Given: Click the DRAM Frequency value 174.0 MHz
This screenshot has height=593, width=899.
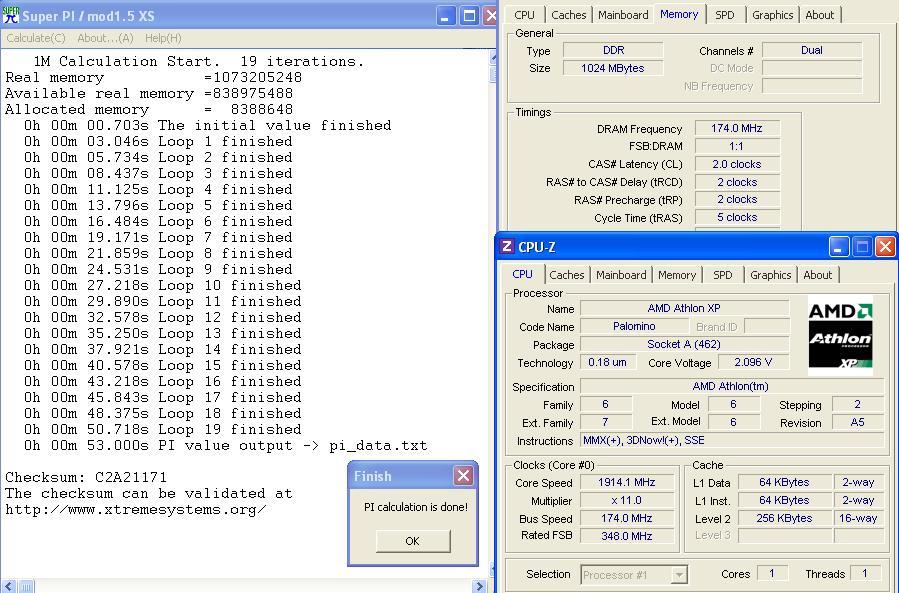Looking at the screenshot, I should pyautogui.click(x=737, y=128).
